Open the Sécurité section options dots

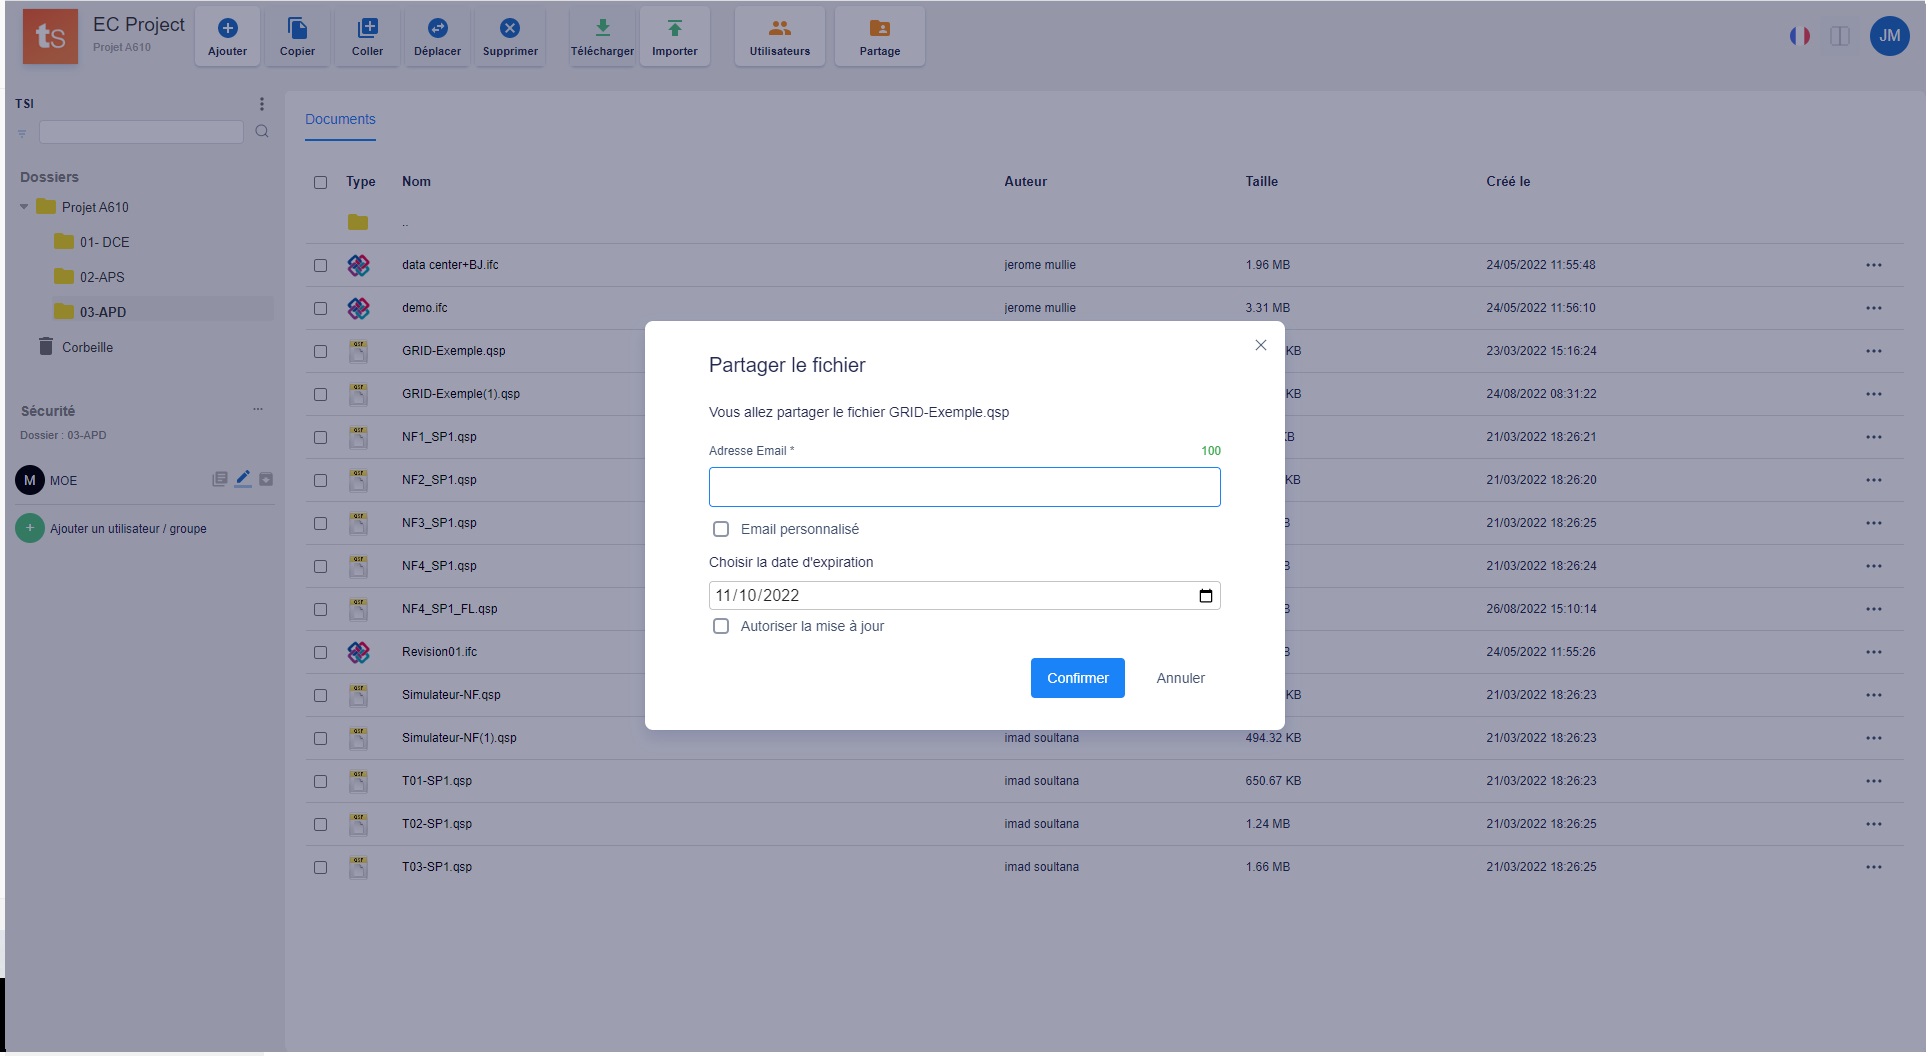point(258,409)
